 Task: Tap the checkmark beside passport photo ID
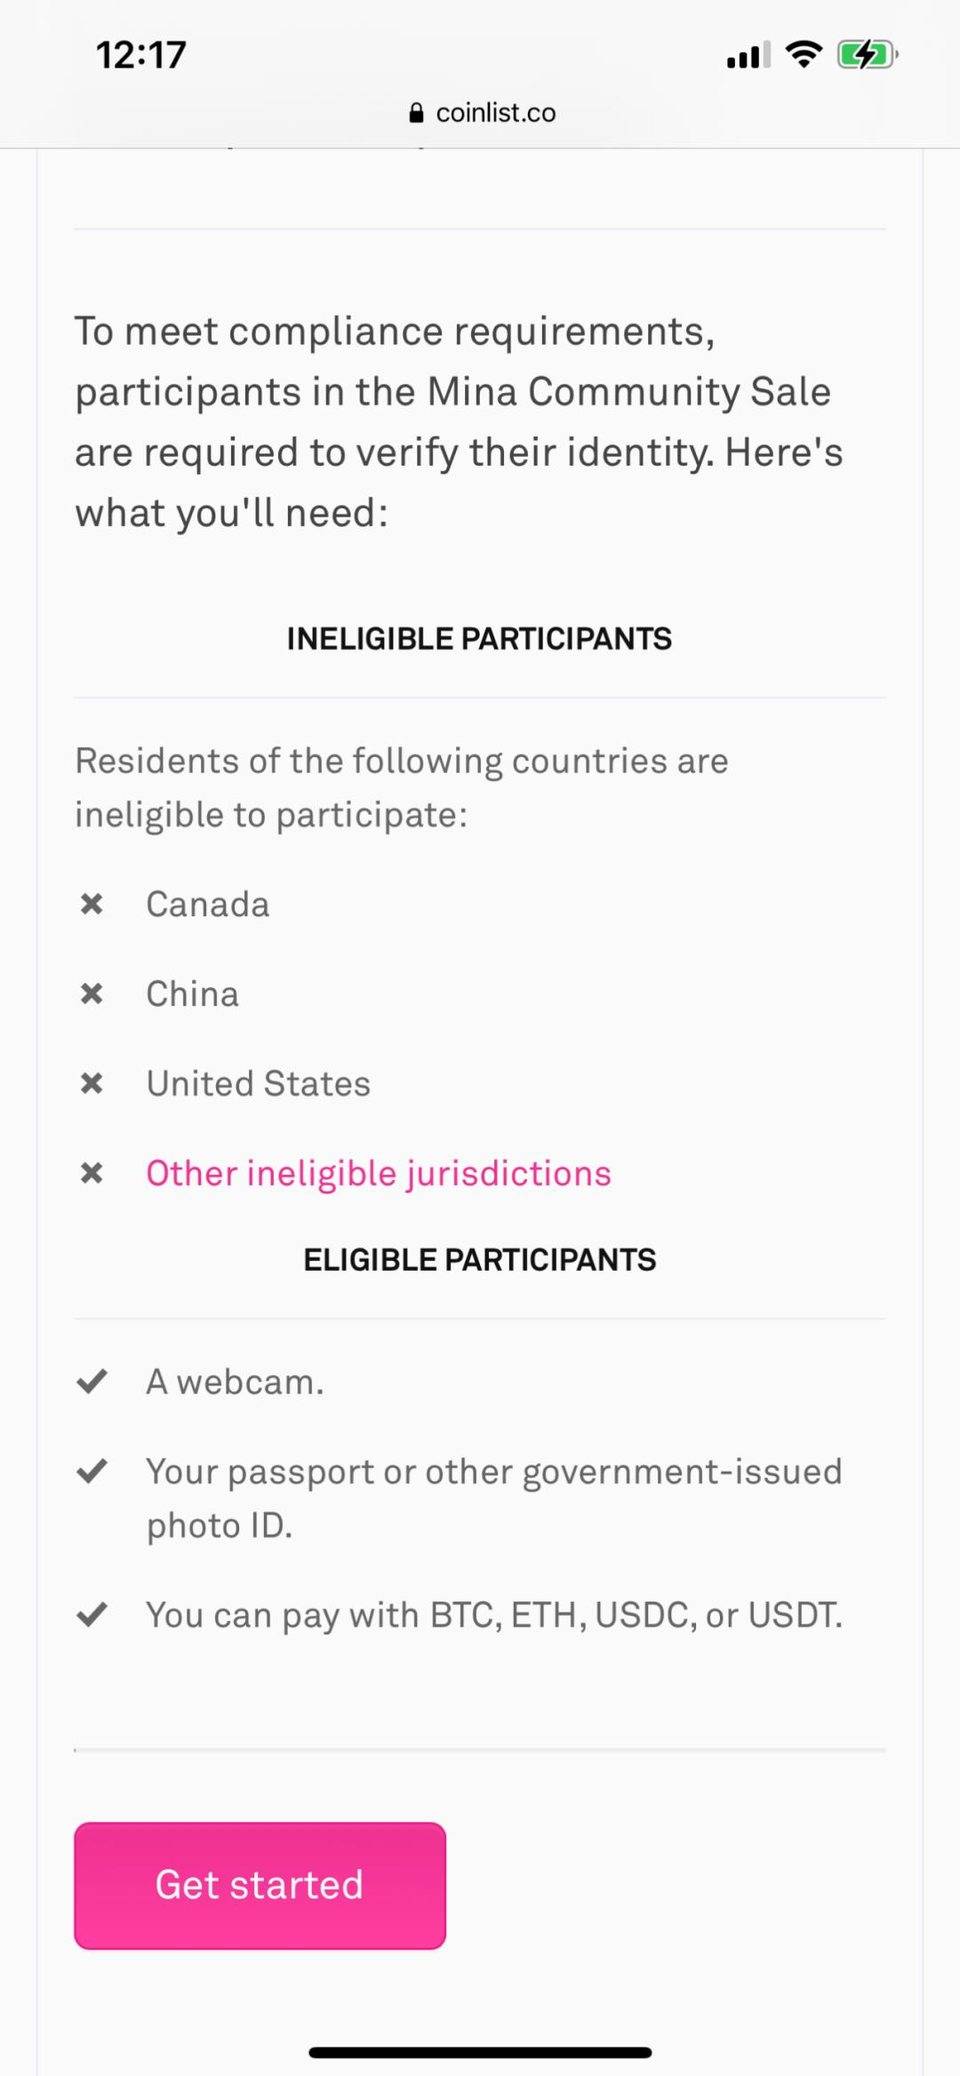pyautogui.click(x=92, y=1471)
